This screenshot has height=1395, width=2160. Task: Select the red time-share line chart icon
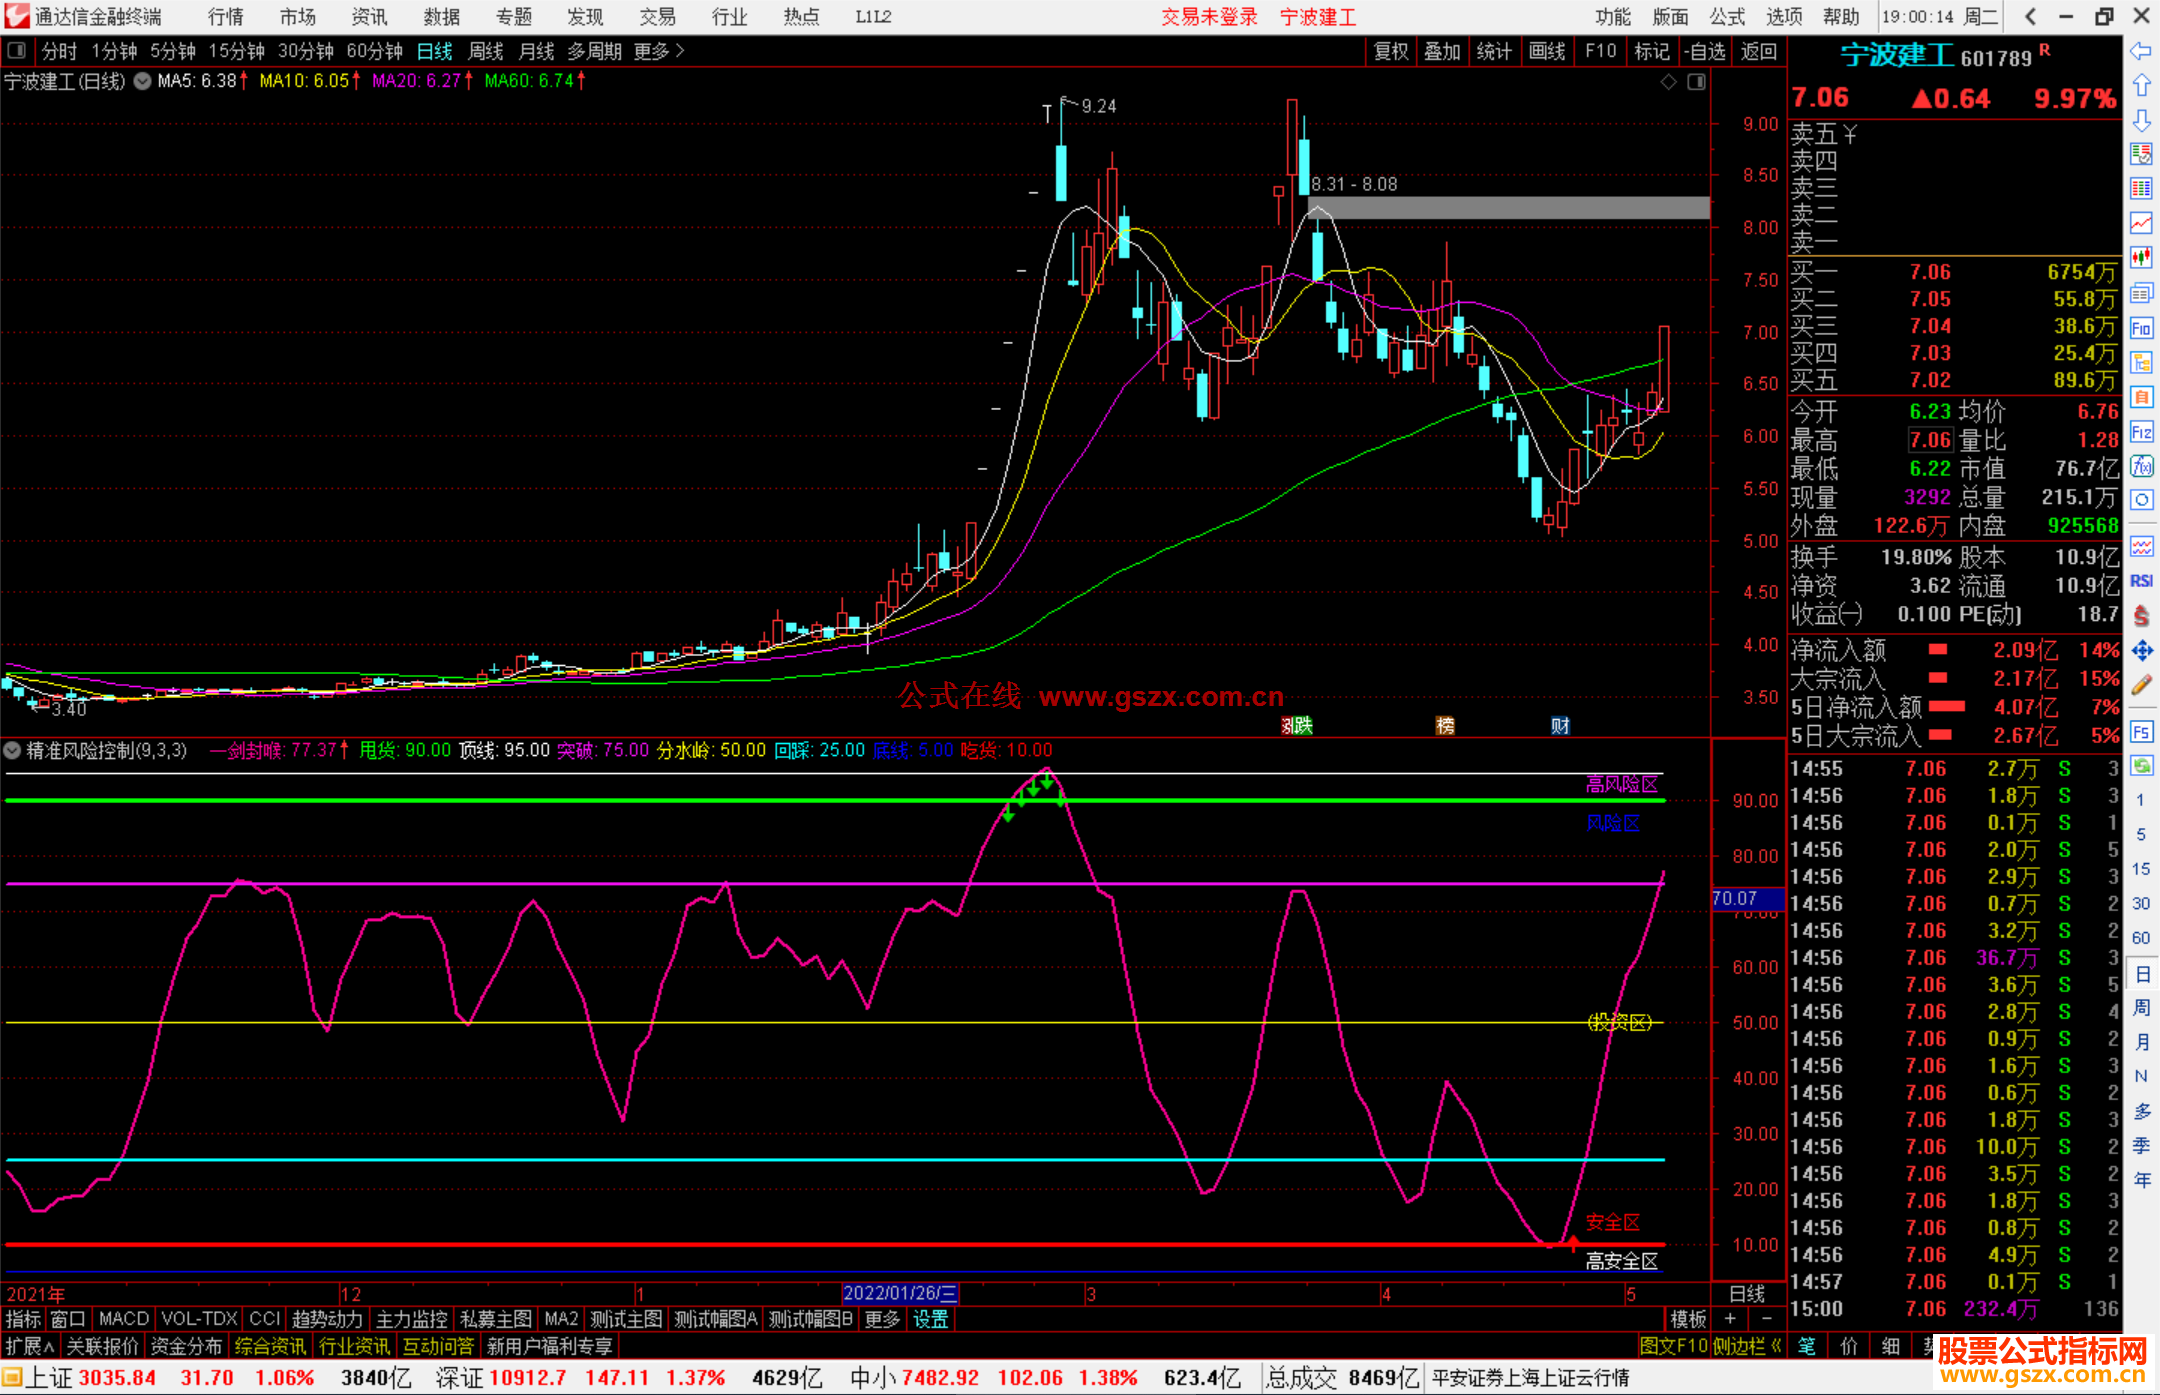click(2141, 223)
